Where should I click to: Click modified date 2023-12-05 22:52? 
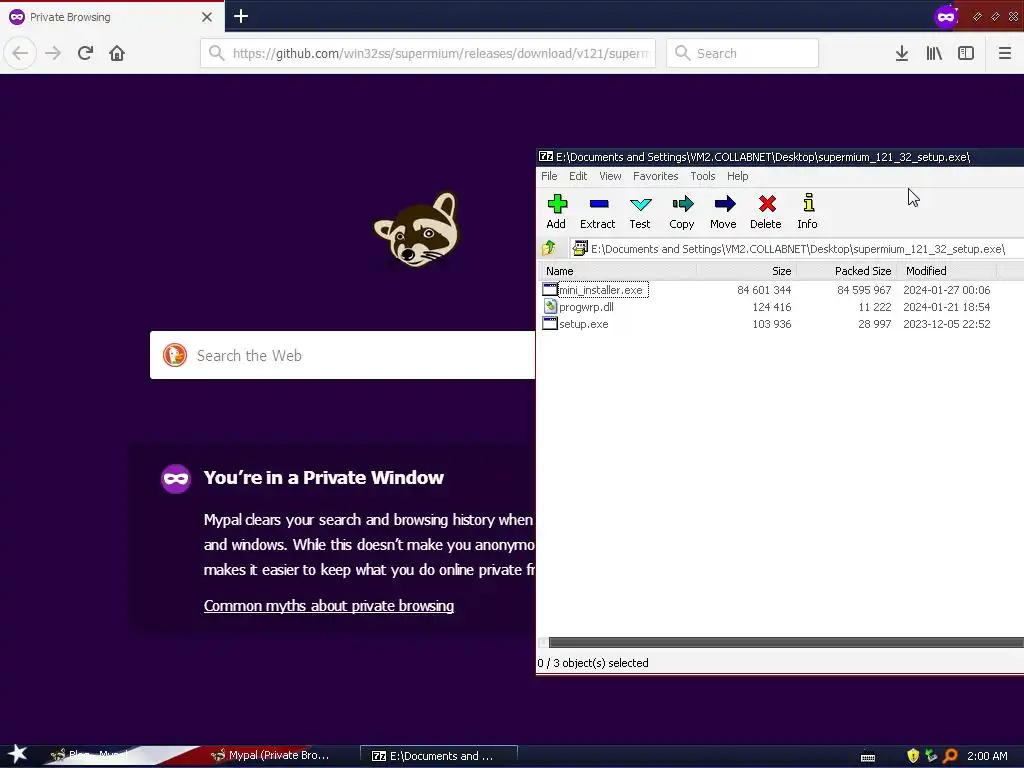(947, 324)
